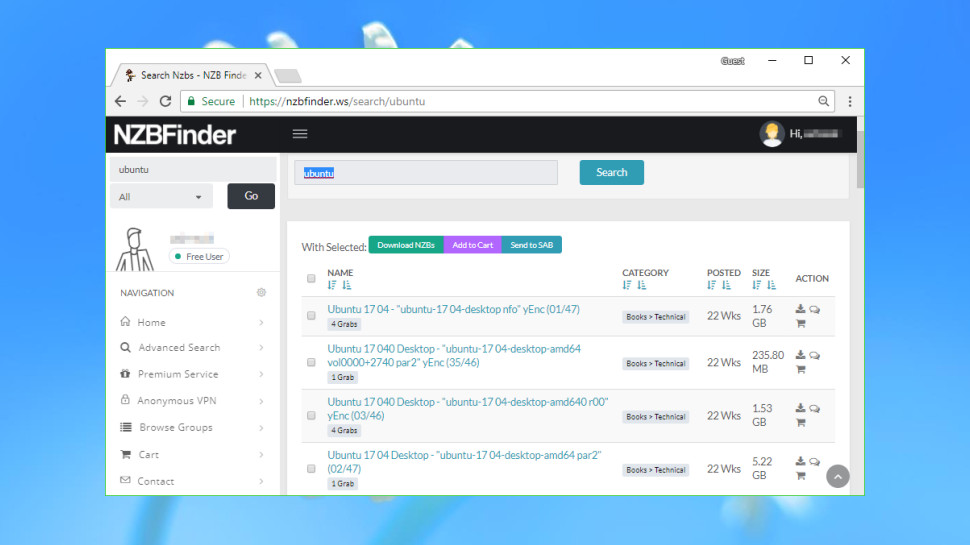
Task: Expand Advanced Search chevron
Action: pyautogui.click(x=261, y=348)
